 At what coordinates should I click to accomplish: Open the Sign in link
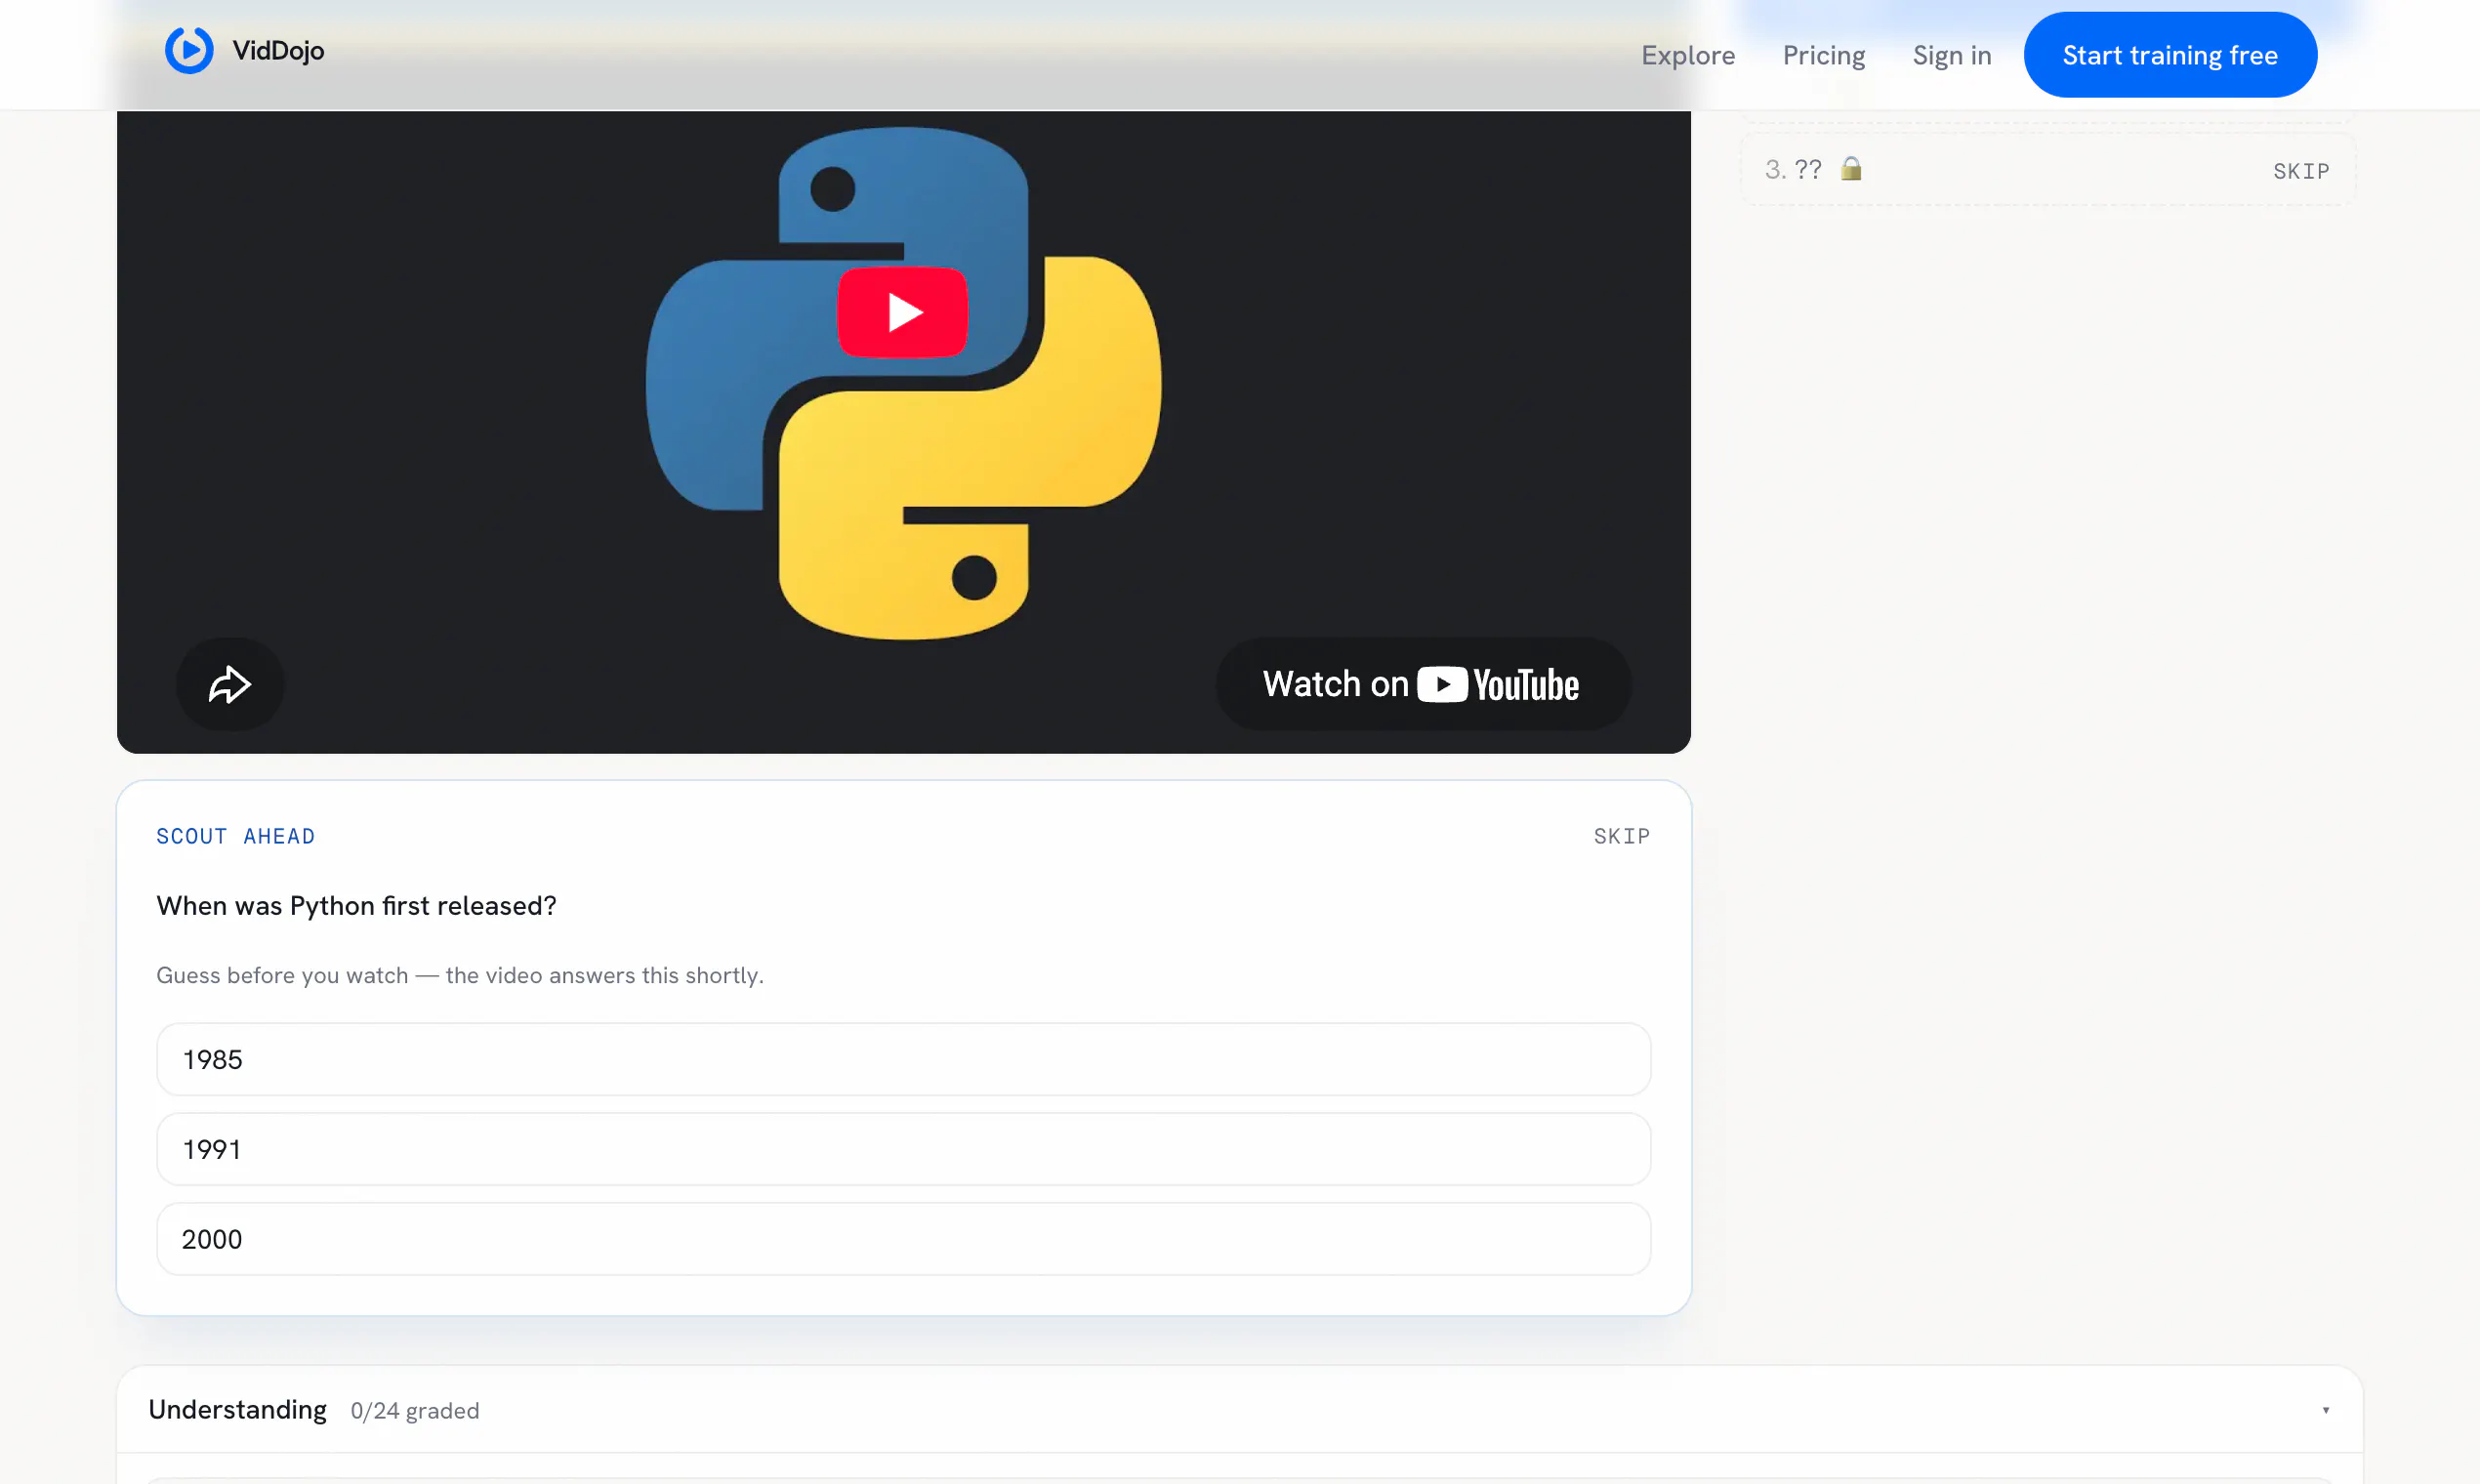click(x=1952, y=55)
